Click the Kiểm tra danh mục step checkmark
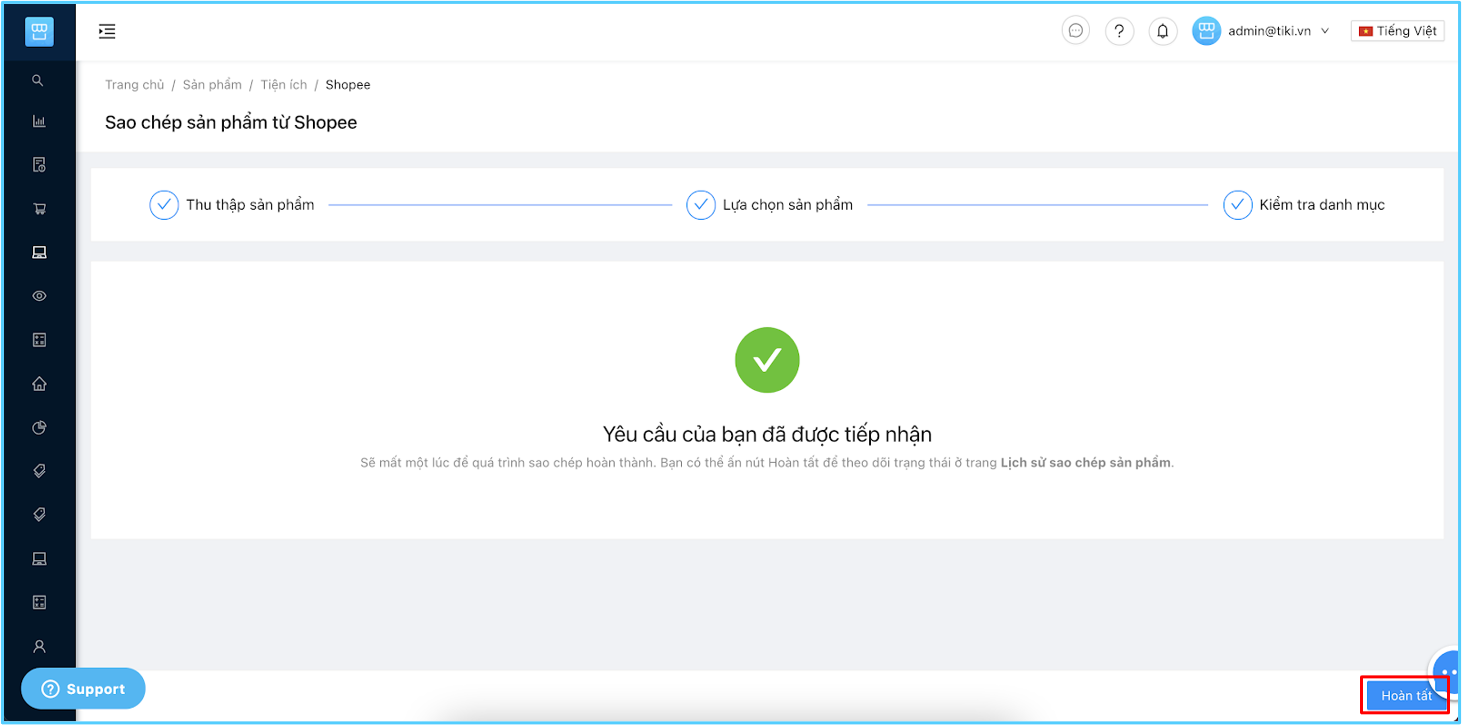Viewport: 1462px width, 725px height. 1238,205
